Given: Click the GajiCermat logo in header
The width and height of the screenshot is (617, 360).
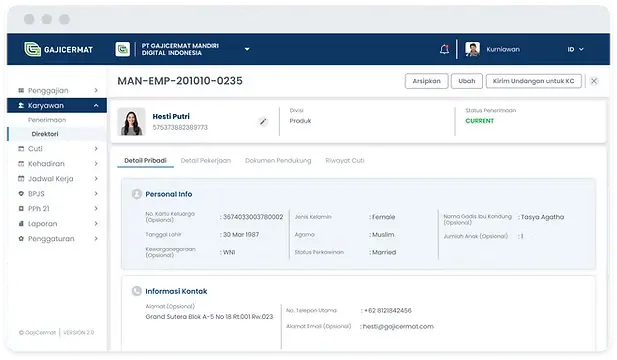Looking at the screenshot, I should point(58,50).
